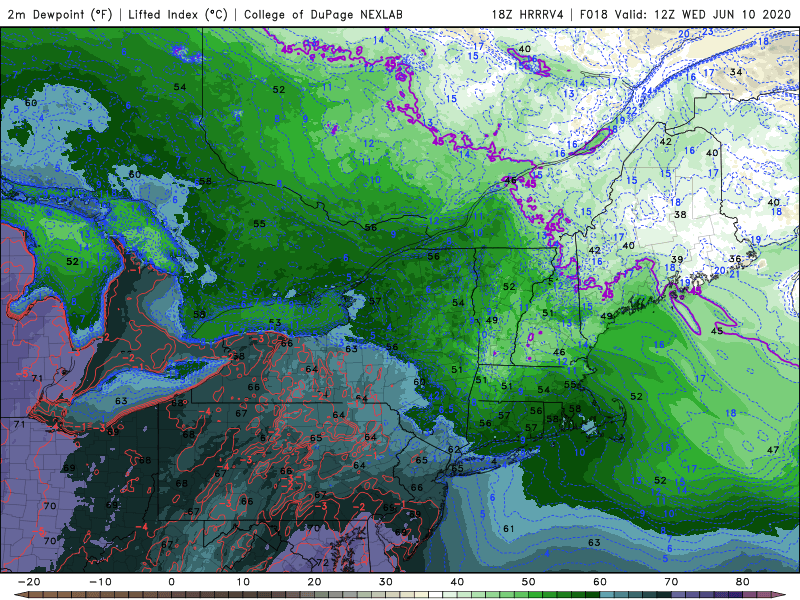The height and width of the screenshot is (600, 800).
Task: Click the black "53" dewpoint value
Action: coord(275,322)
